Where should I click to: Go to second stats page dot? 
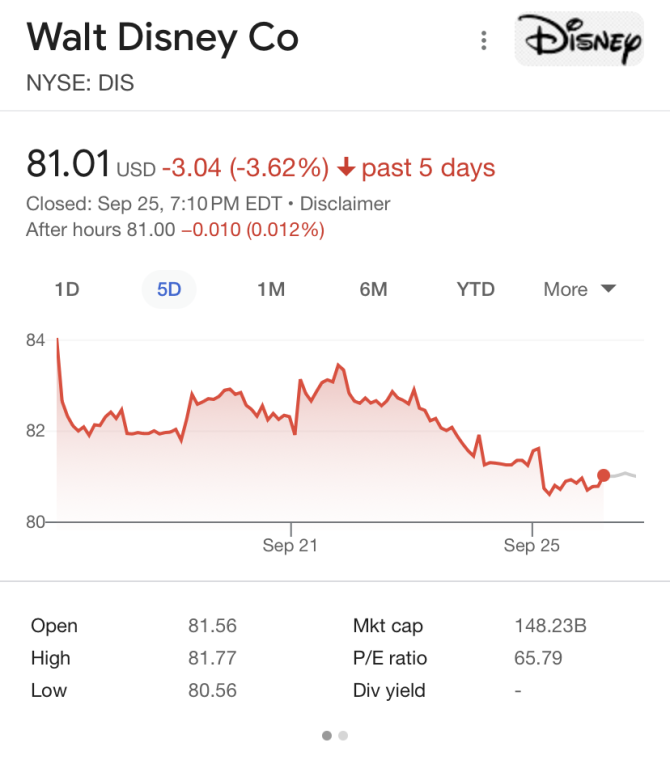pyautogui.click(x=343, y=735)
